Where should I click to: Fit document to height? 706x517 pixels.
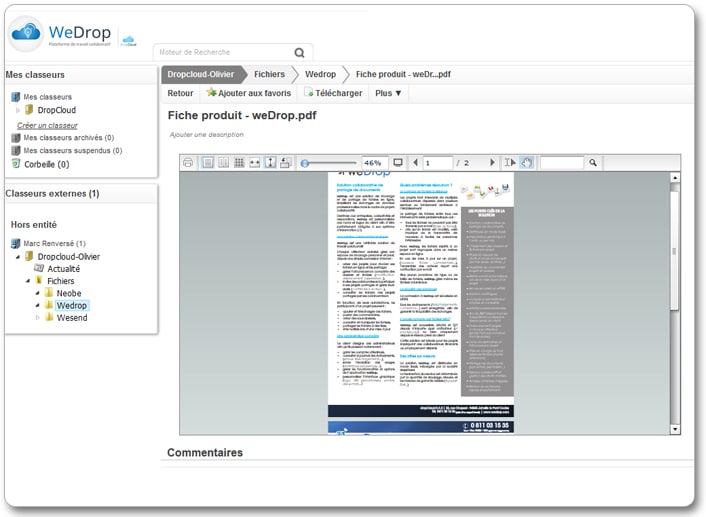pos(270,163)
